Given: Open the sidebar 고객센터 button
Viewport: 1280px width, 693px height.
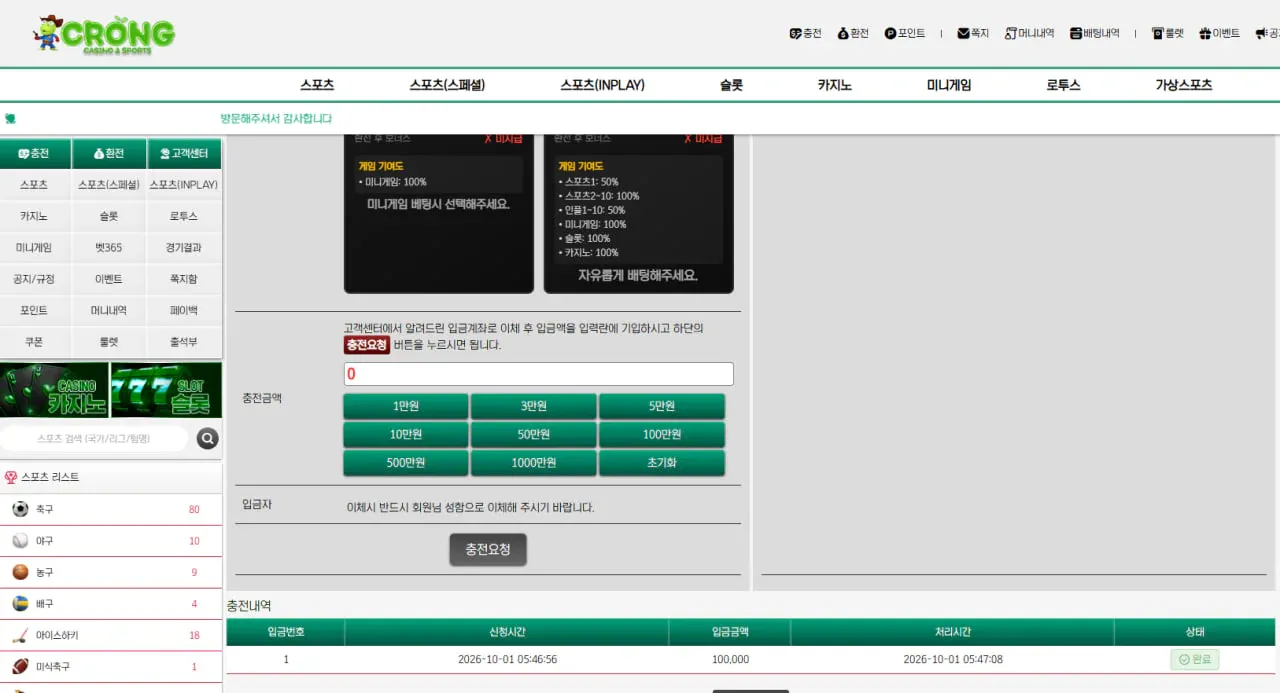Looking at the screenshot, I should coord(184,153).
